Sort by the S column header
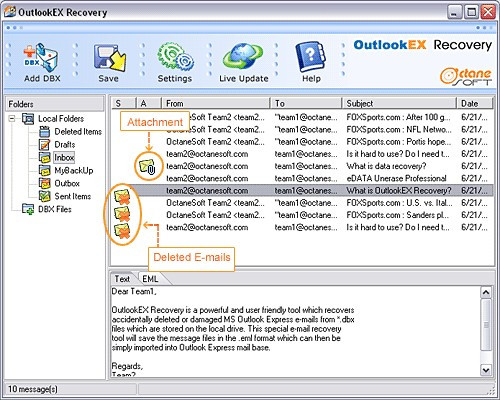 click(x=124, y=103)
